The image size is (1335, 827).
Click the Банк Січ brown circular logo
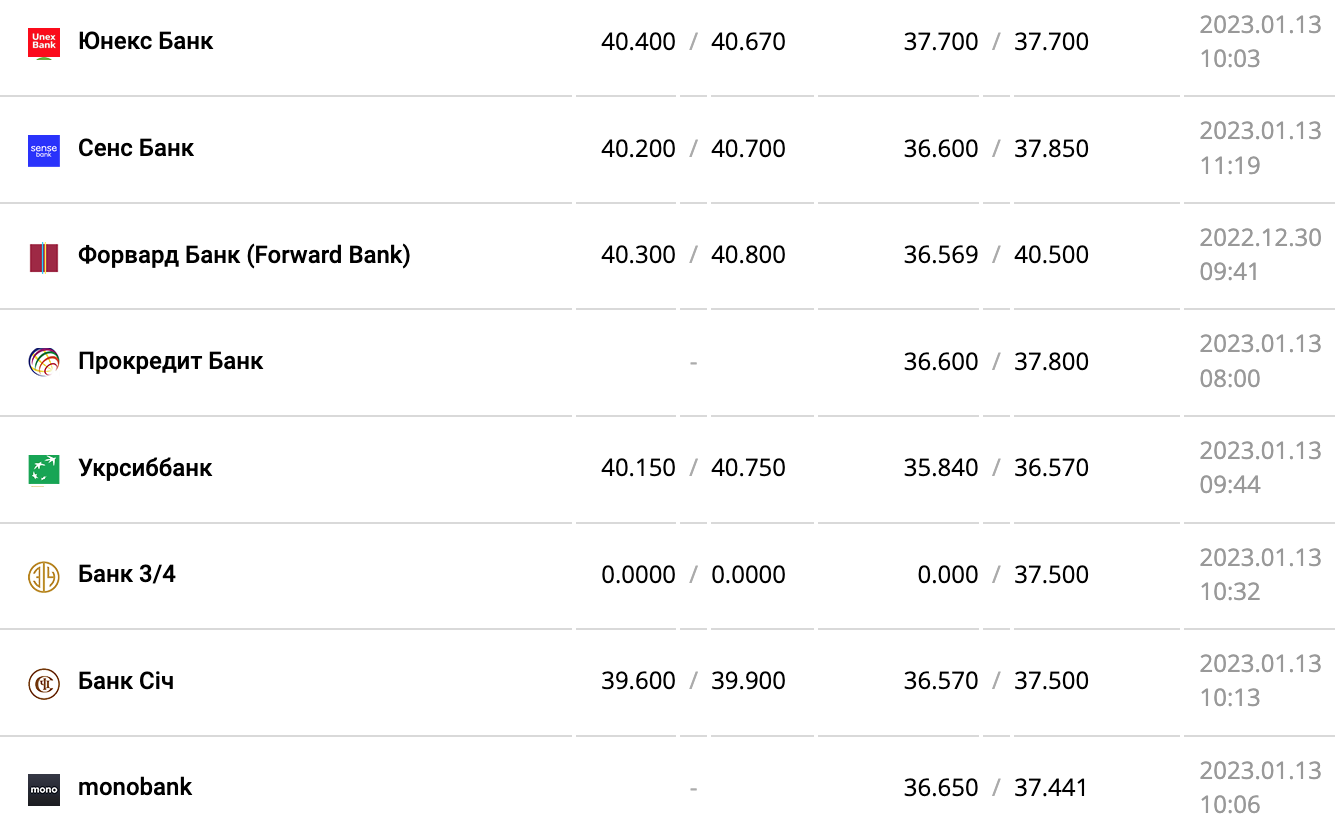[x=44, y=682]
